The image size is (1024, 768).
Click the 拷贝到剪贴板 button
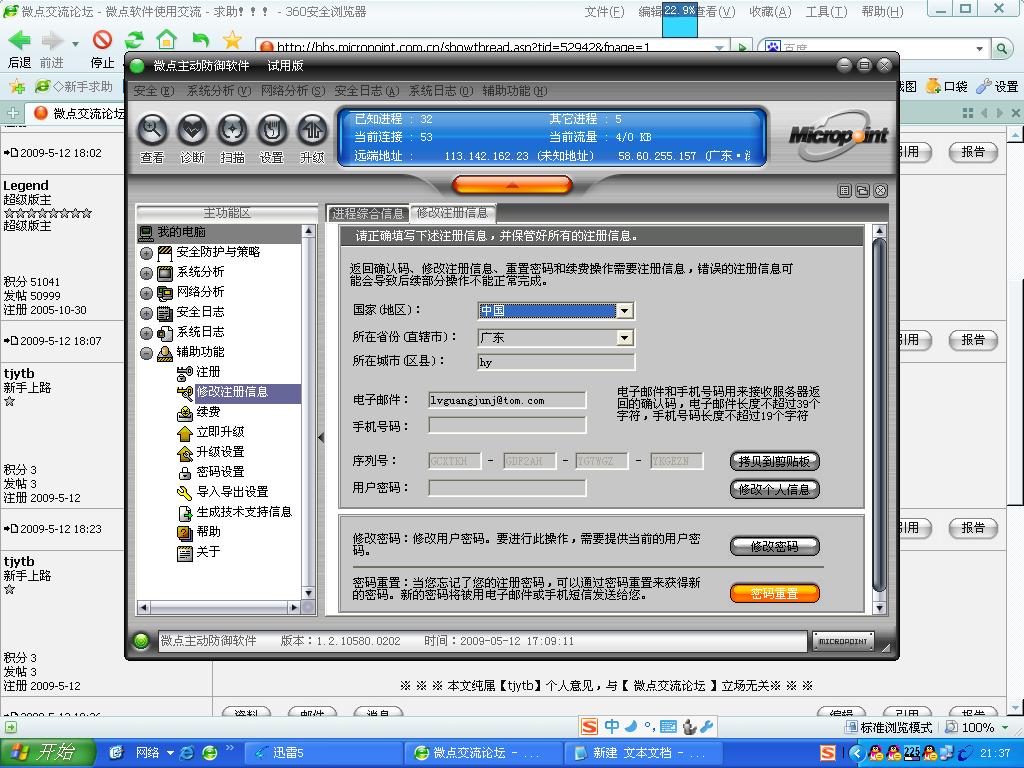775,462
